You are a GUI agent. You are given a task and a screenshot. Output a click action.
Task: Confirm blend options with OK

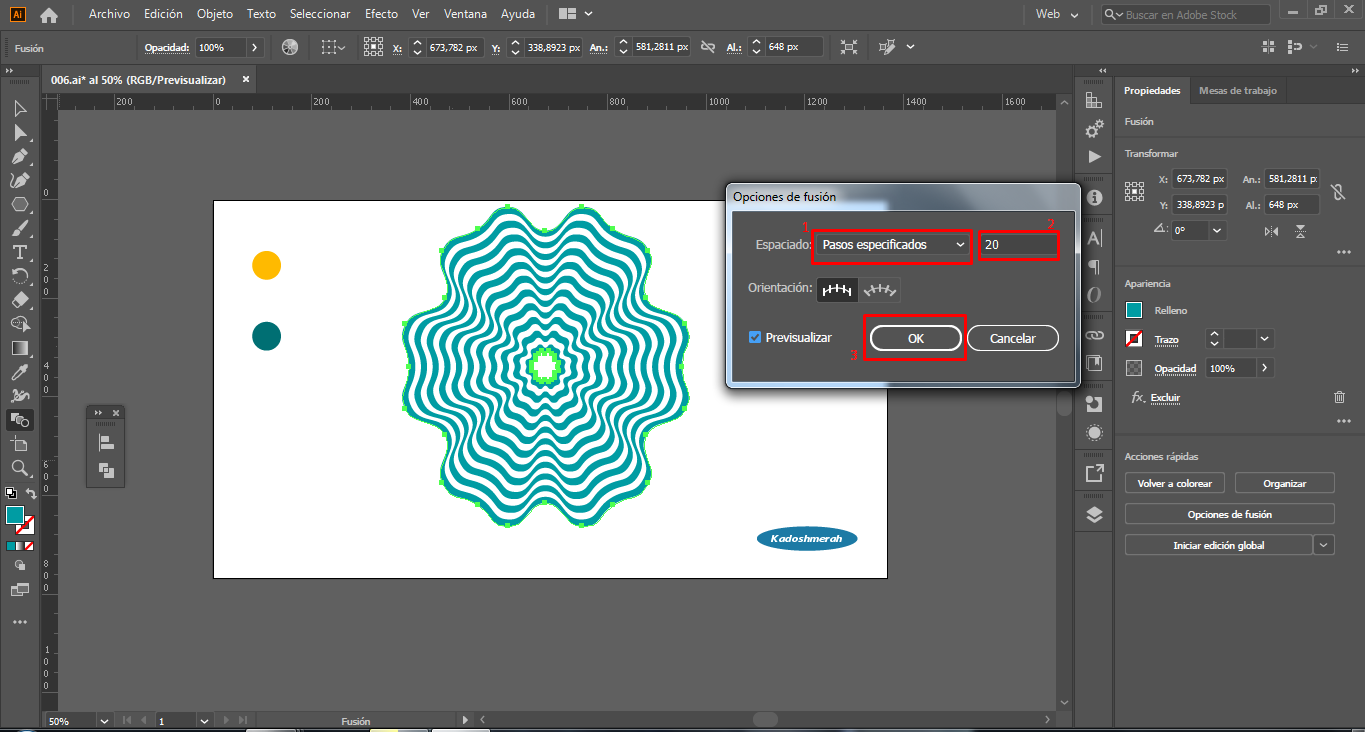click(916, 339)
